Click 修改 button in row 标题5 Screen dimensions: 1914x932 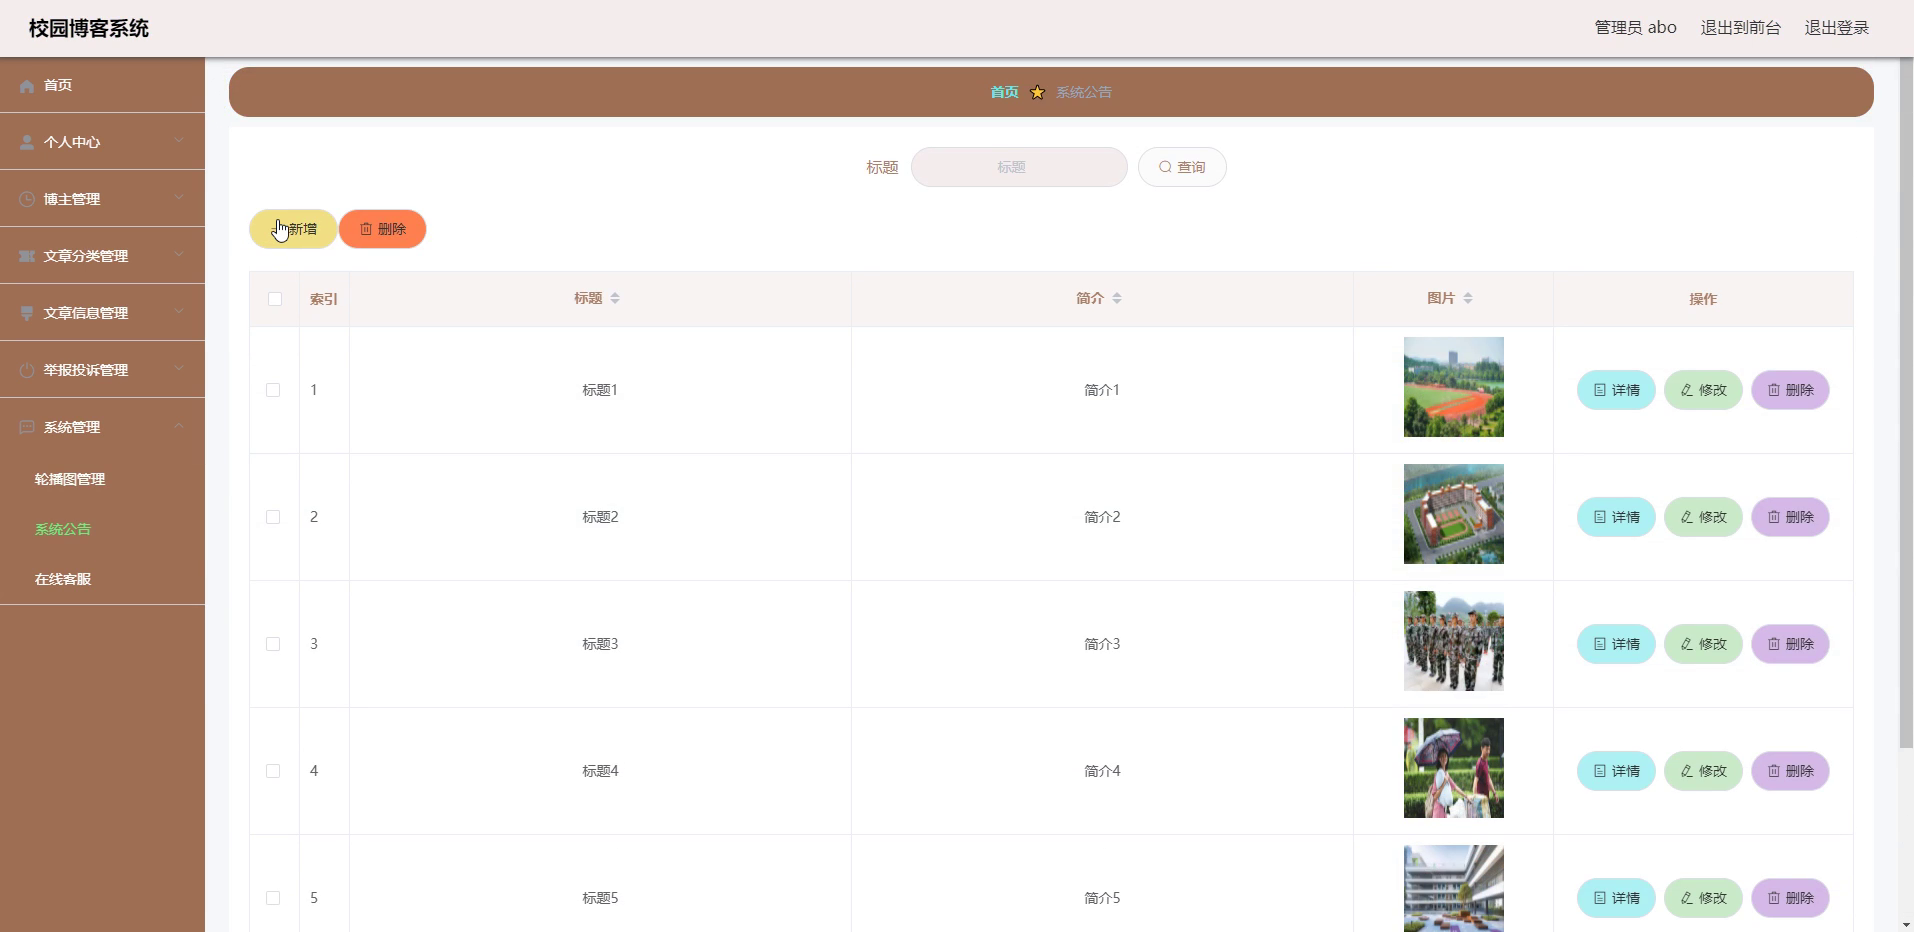[x=1703, y=898]
